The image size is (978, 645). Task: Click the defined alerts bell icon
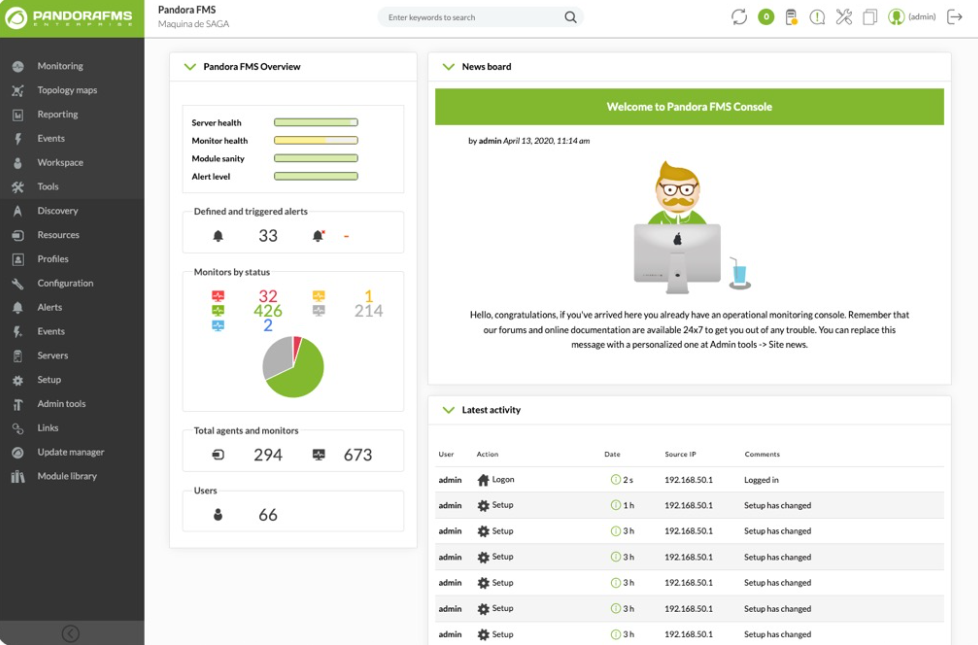click(218, 236)
